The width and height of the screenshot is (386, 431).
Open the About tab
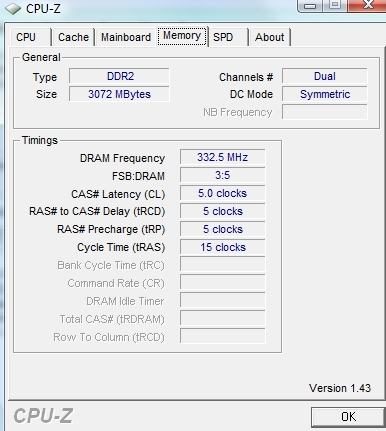[270, 37]
